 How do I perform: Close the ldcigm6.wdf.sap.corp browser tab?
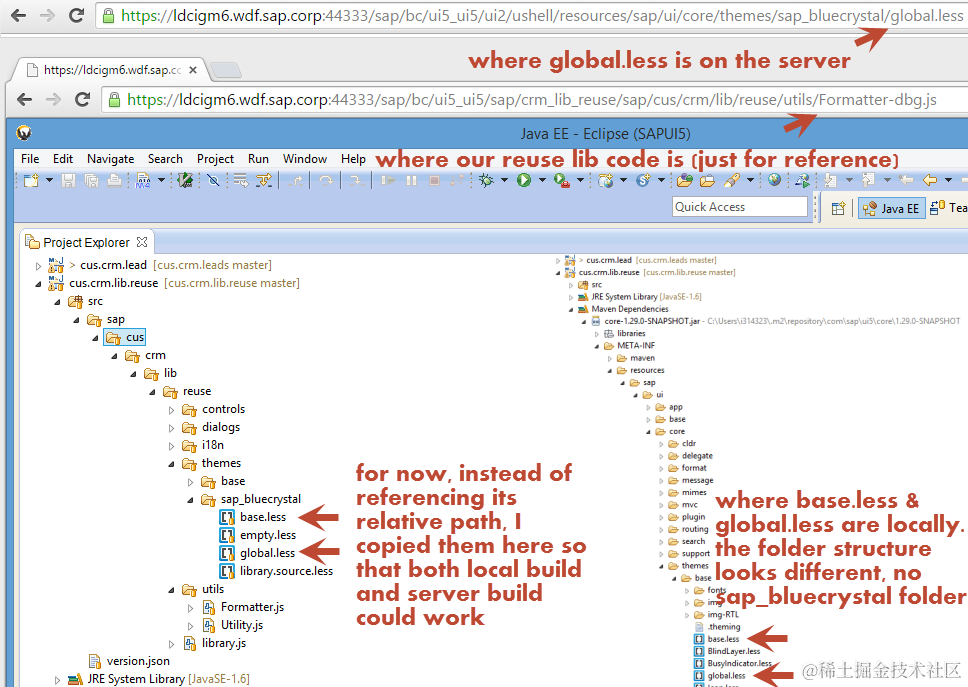pos(193,70)
